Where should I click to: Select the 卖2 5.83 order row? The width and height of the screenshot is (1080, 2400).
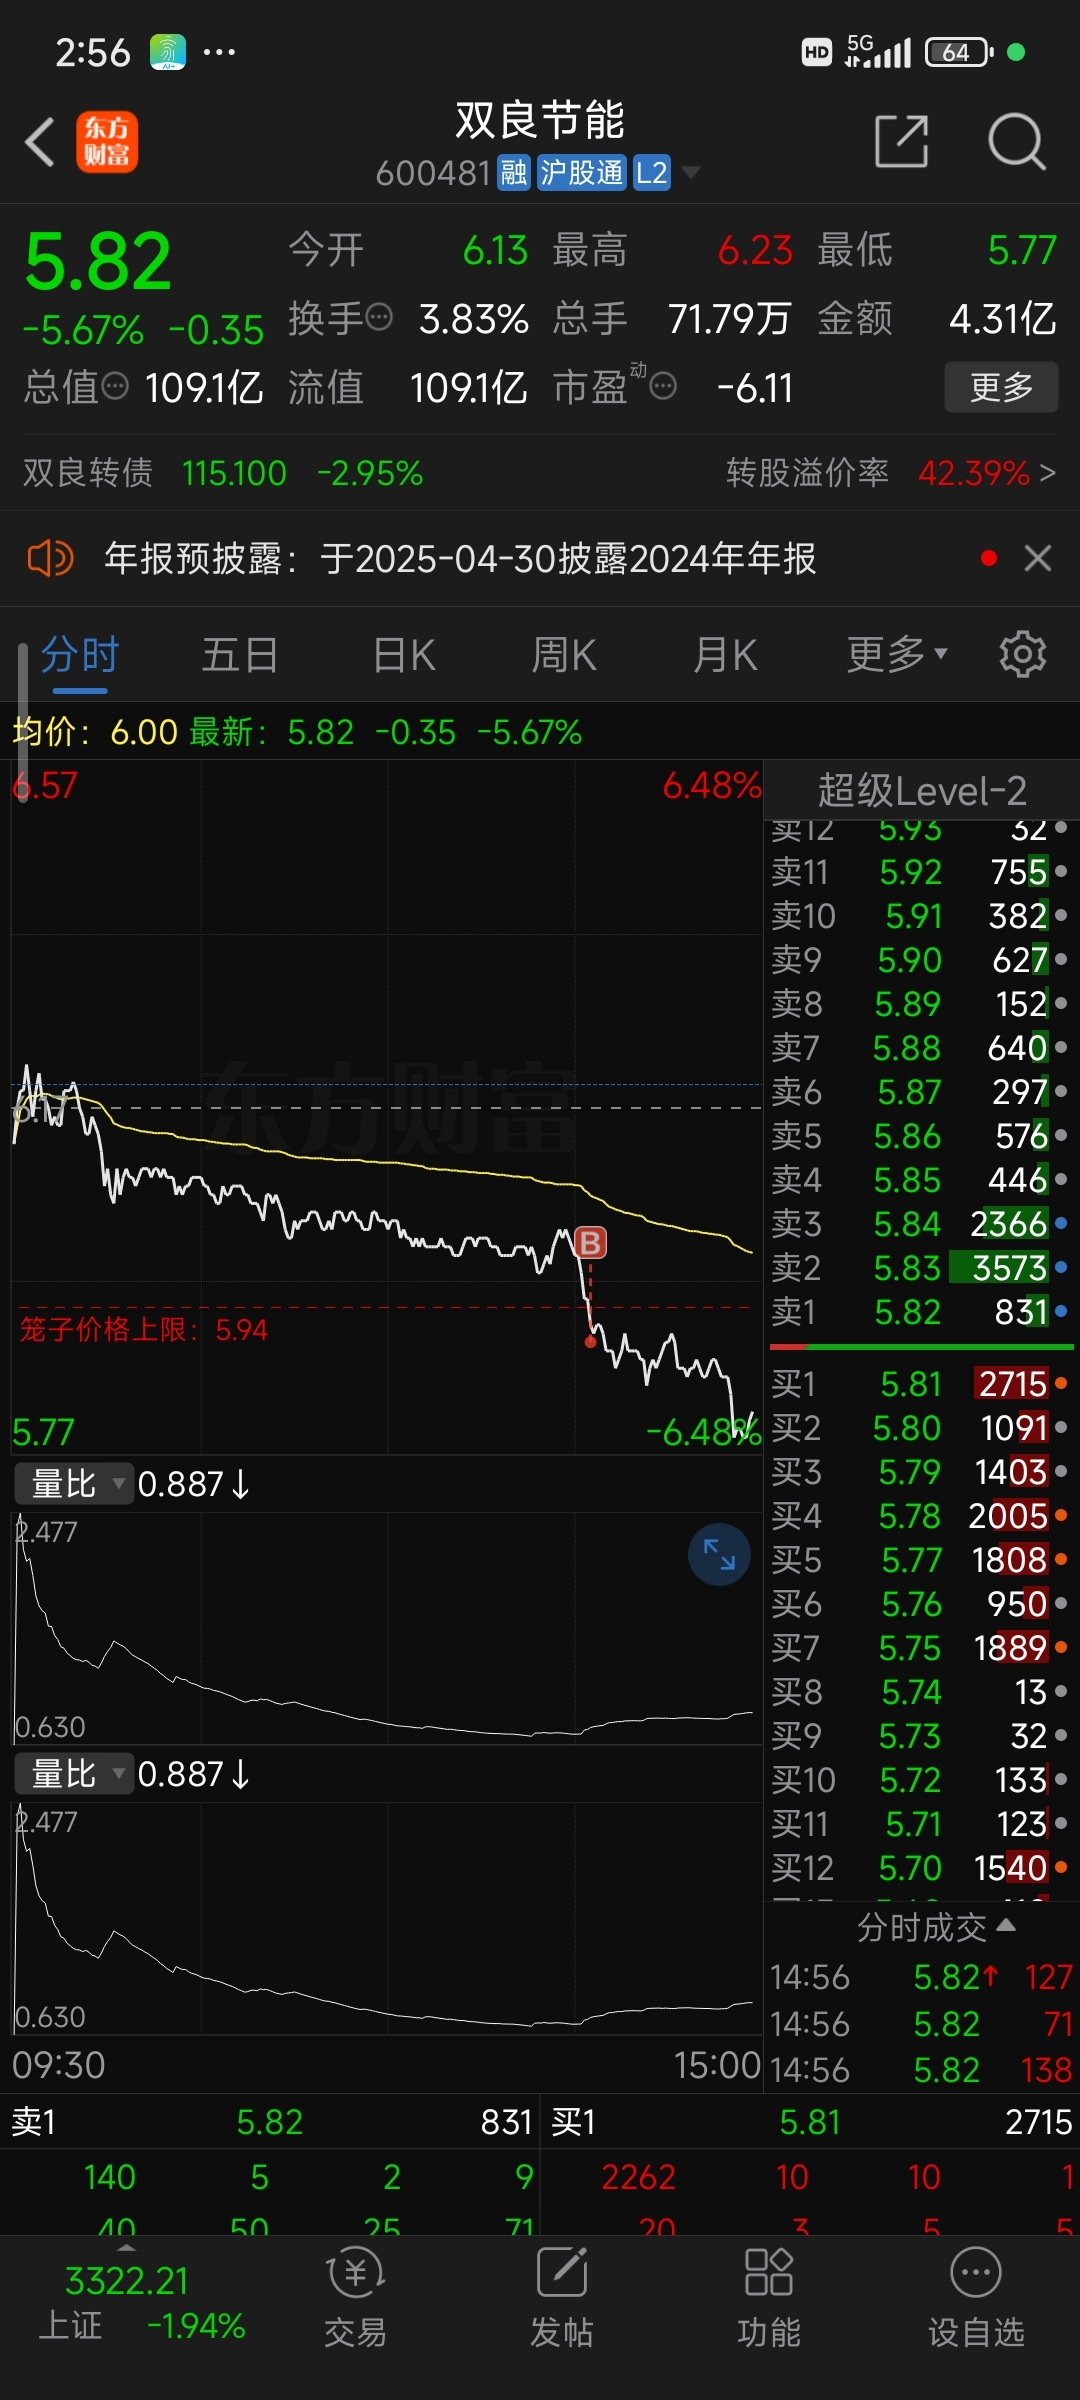[x=921, y=1268]
